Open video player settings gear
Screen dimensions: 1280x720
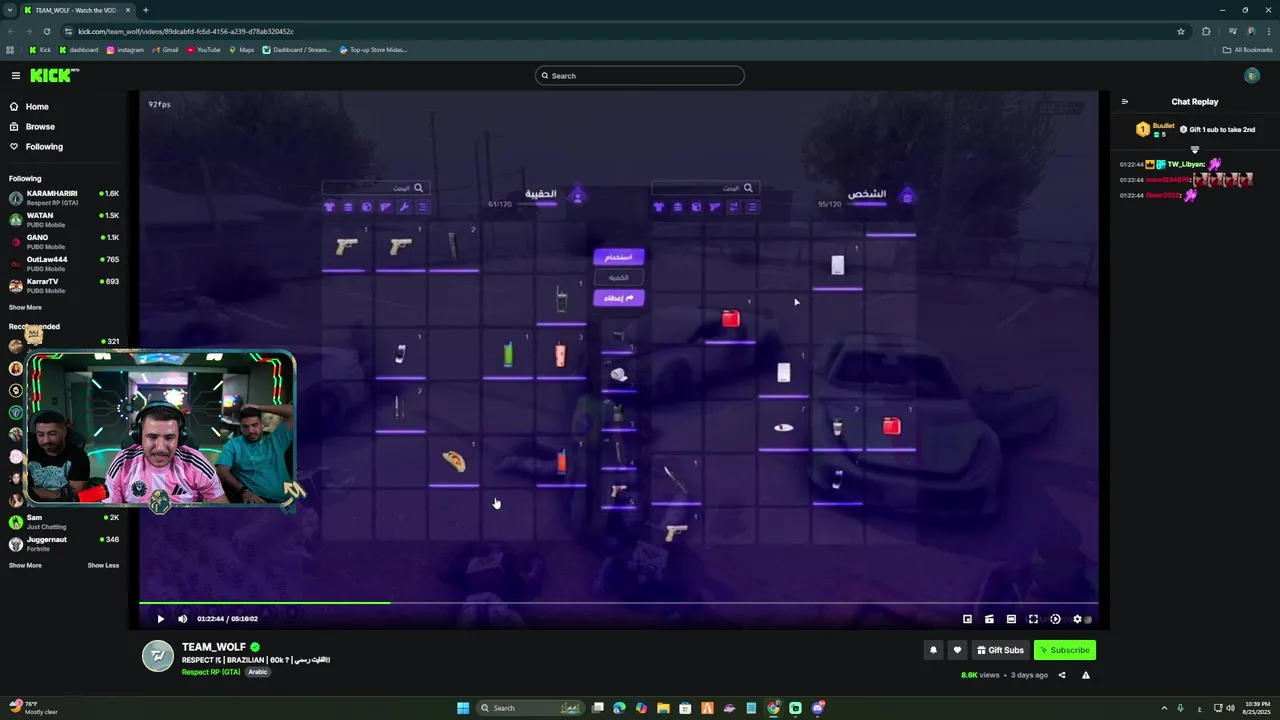[1077, 619]
